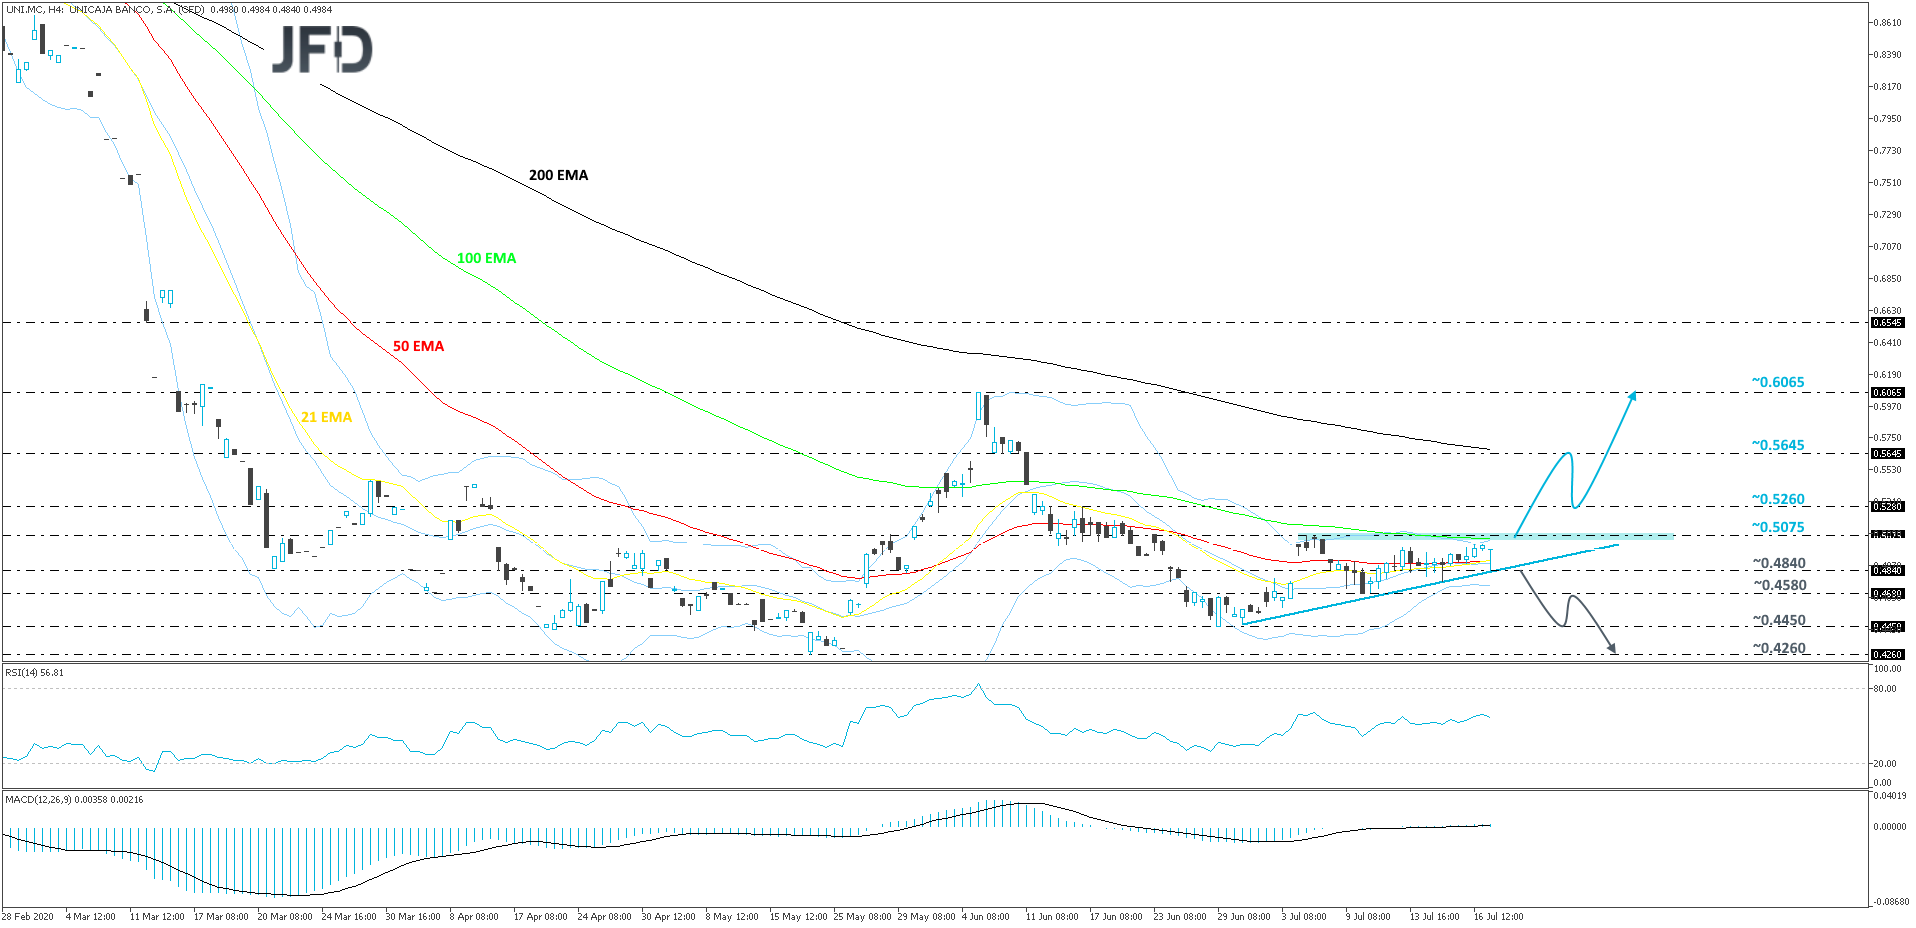1916x928 pixels.
Task: Select the RSI(14) indicator title
Action: 35,672
